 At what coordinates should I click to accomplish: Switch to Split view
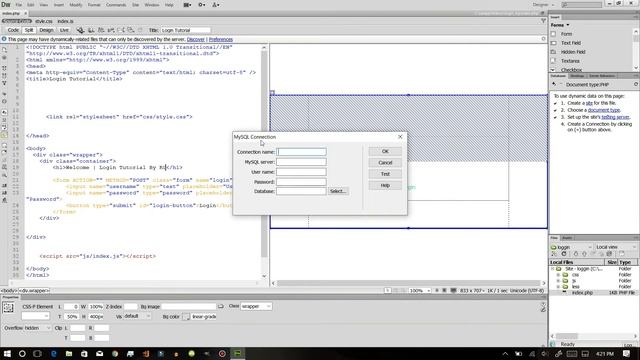click(x=29, y=30)
